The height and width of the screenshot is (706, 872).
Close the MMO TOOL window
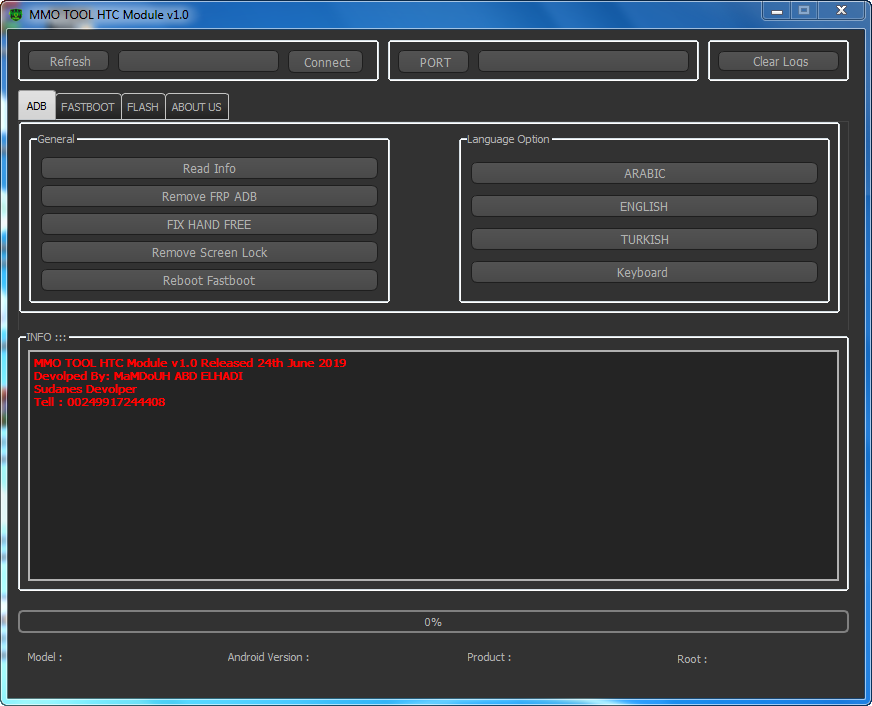click(x=841, y=11)
